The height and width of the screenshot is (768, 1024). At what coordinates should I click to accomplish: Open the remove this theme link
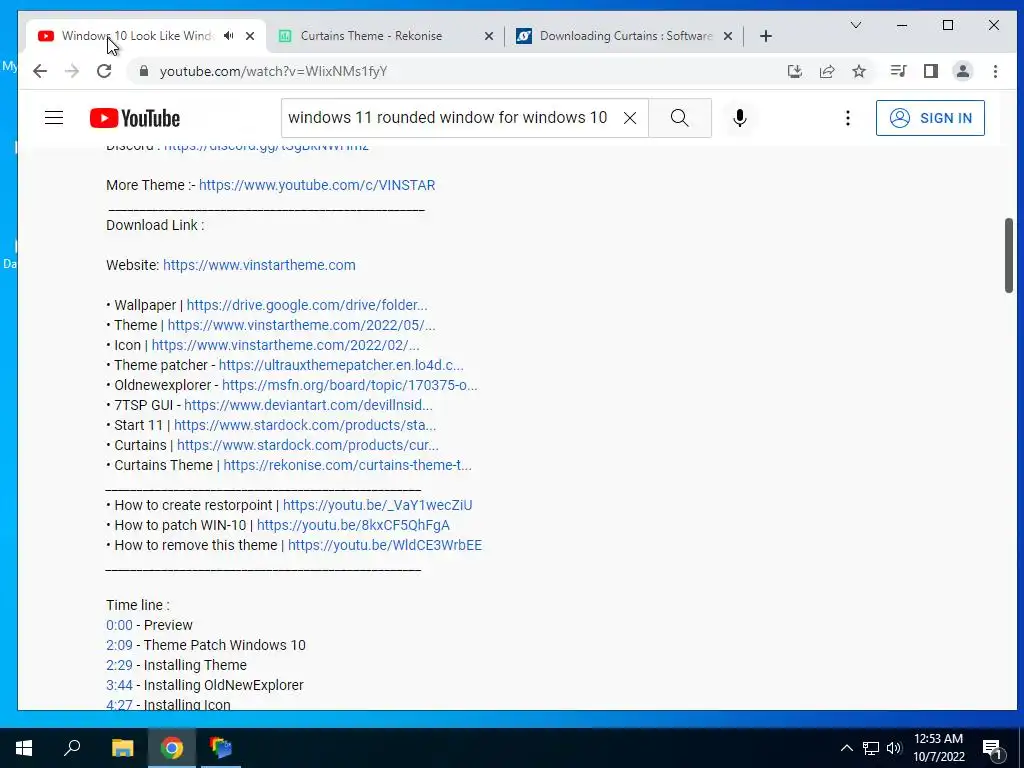pos(385,545)
